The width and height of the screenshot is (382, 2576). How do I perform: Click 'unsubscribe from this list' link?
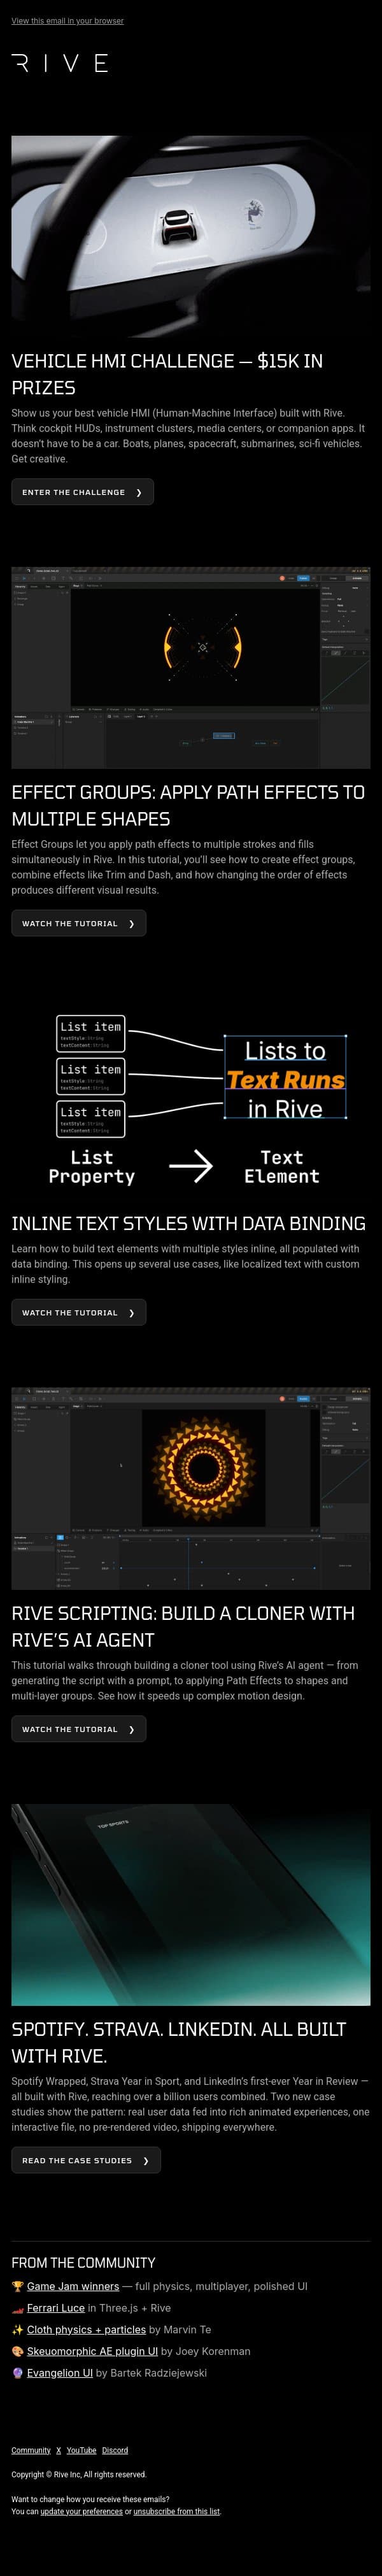pos(176,2511)
